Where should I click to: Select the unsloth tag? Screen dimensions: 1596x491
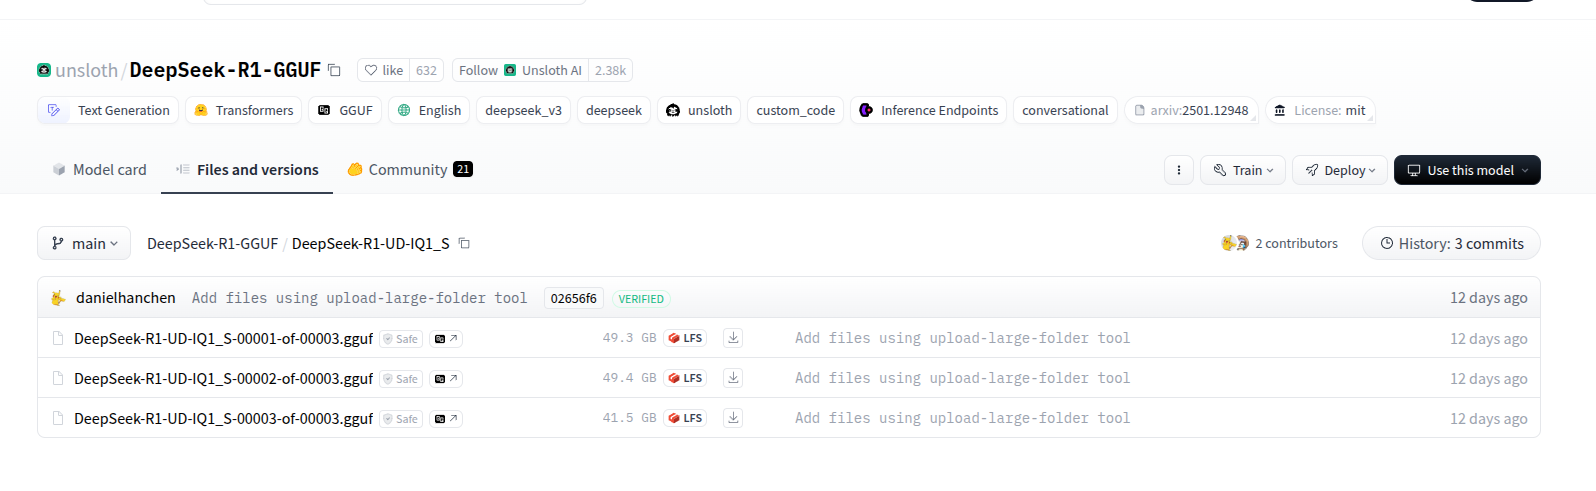click(699, 110)
